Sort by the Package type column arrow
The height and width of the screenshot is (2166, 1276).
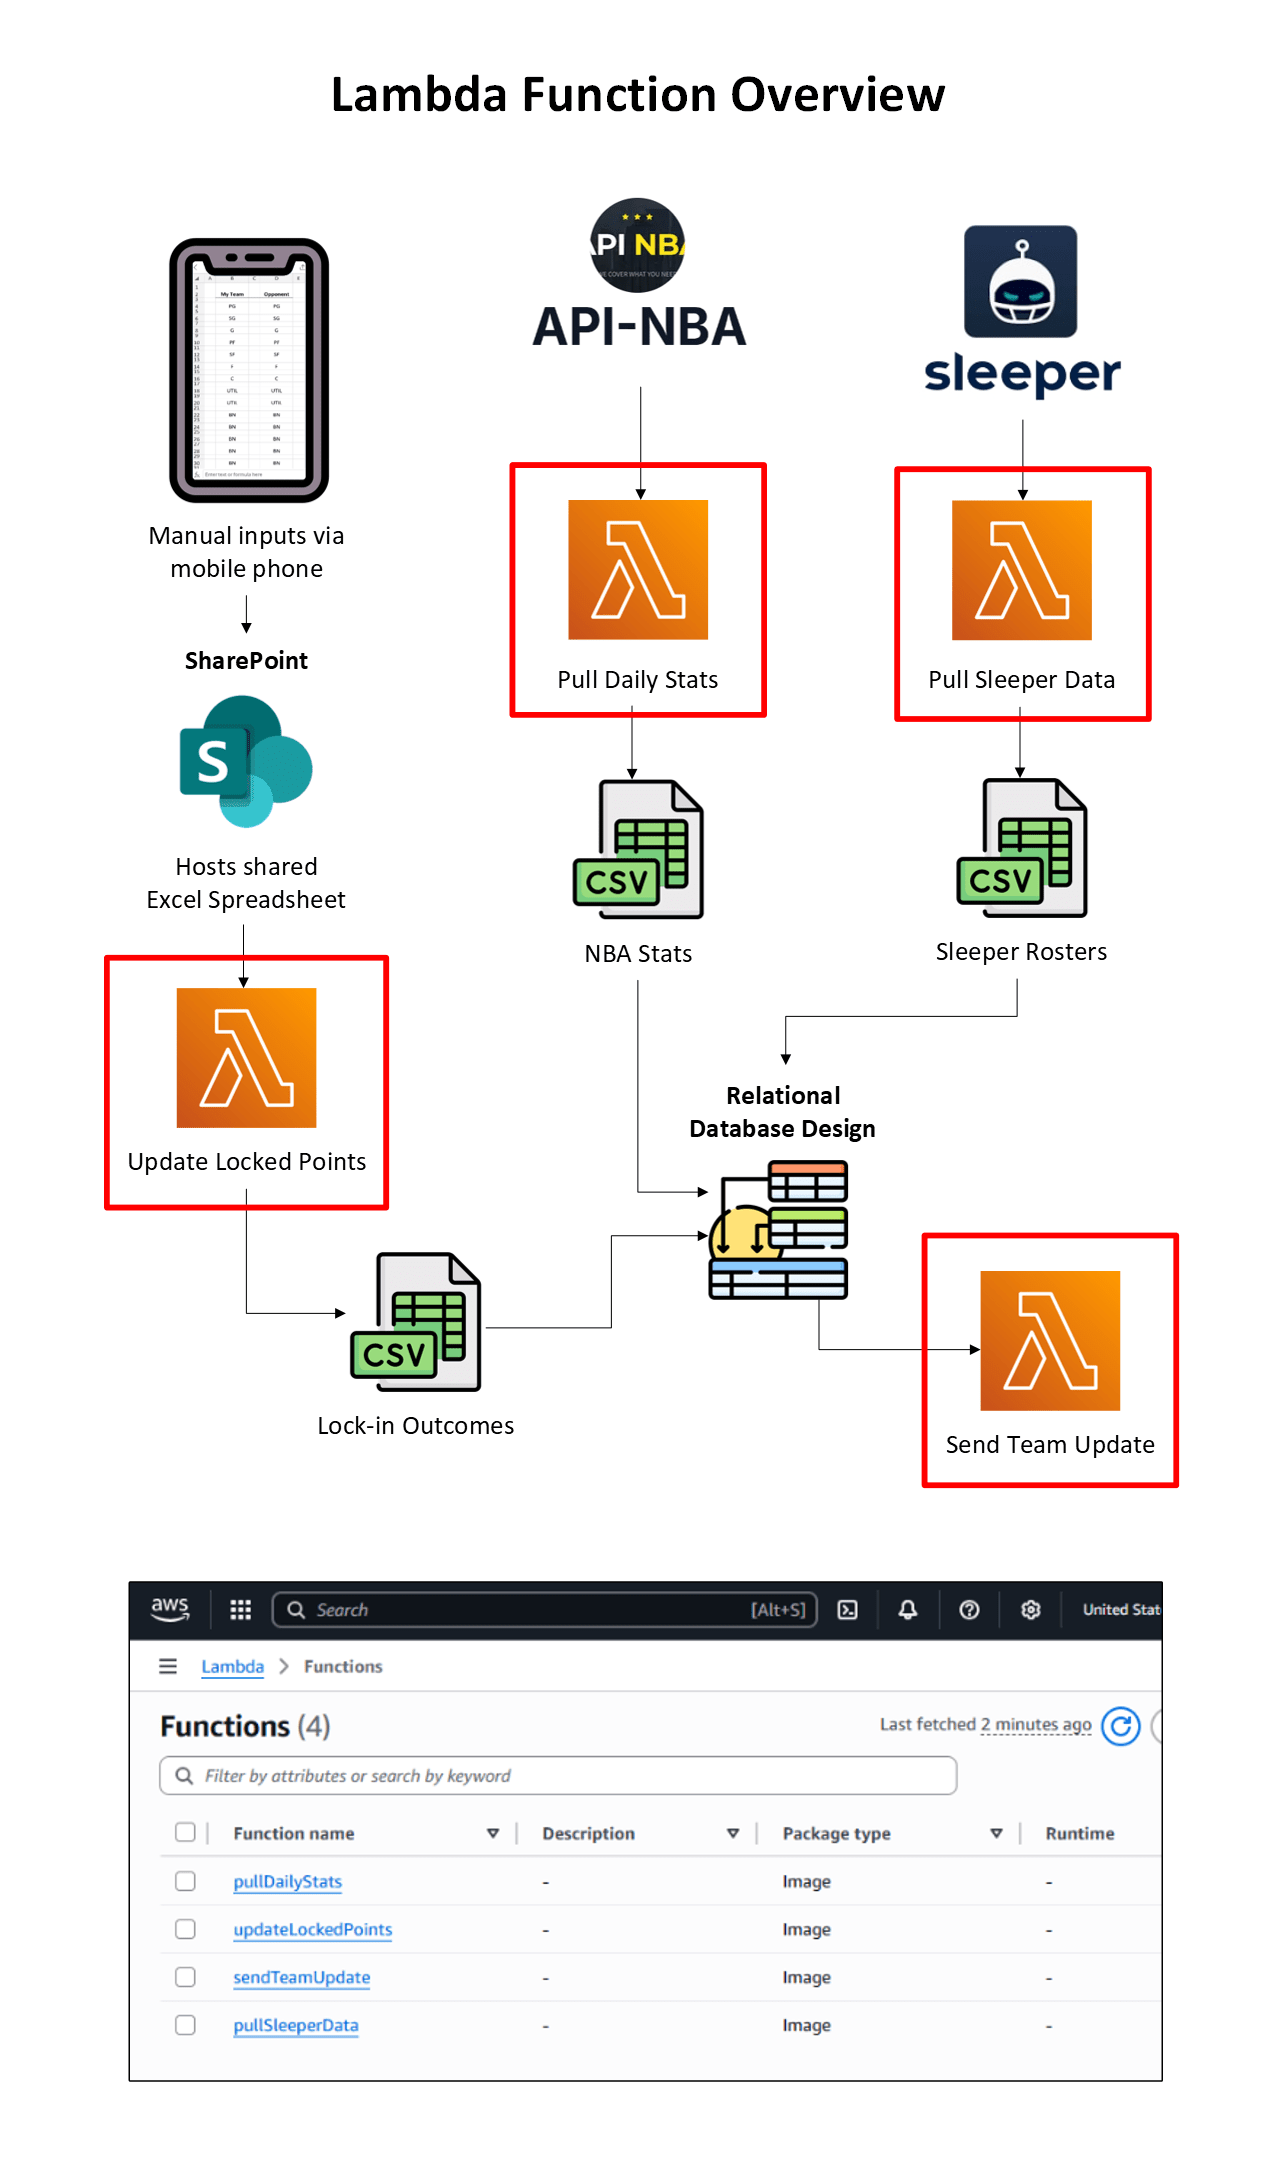pyautogui.click(x=996, y=1833)
